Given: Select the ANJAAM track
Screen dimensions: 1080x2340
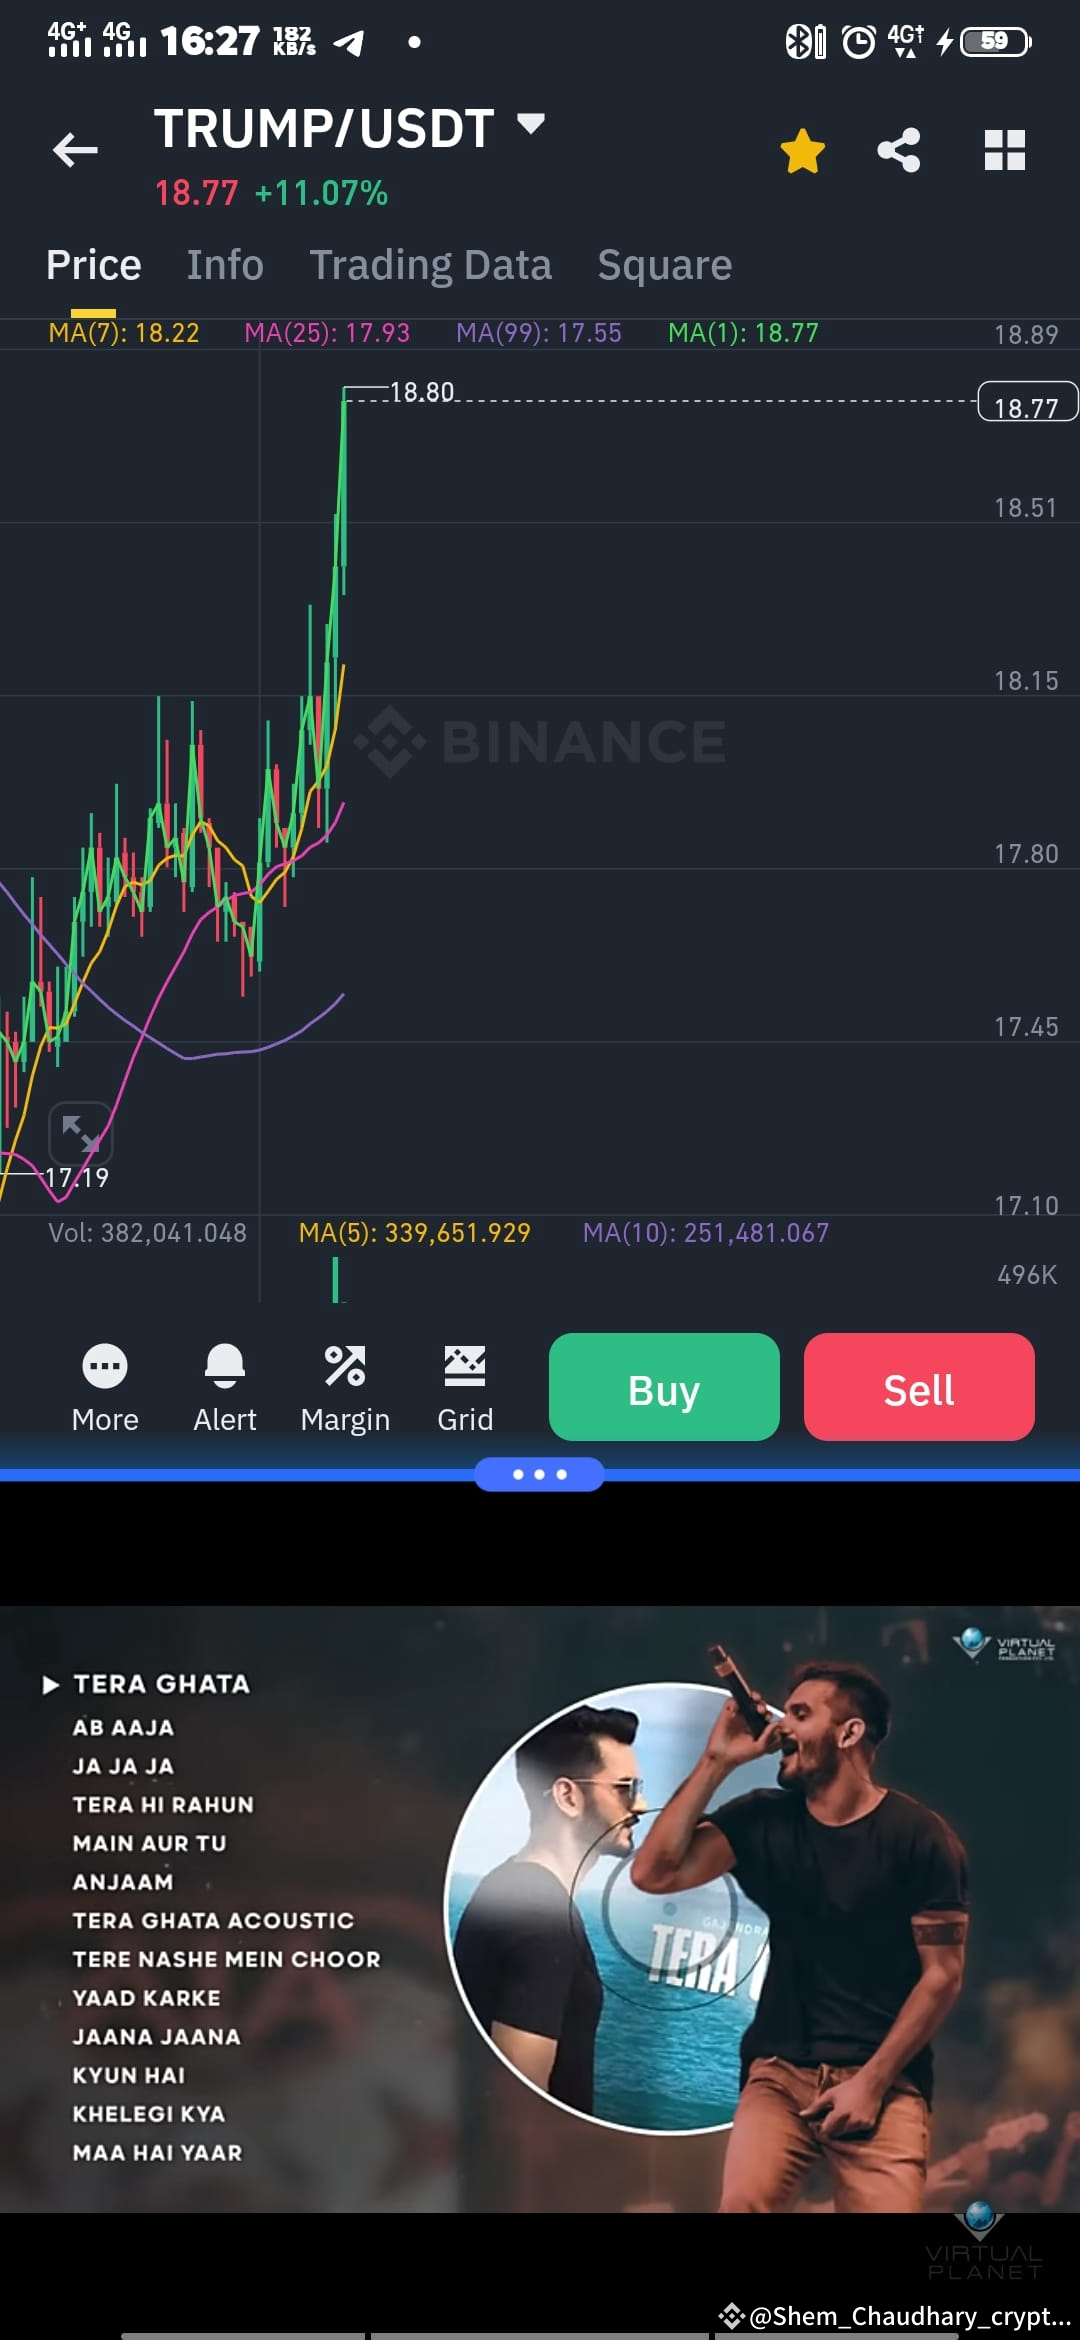Looking at the screenshot, I should tap(123, 1882).
